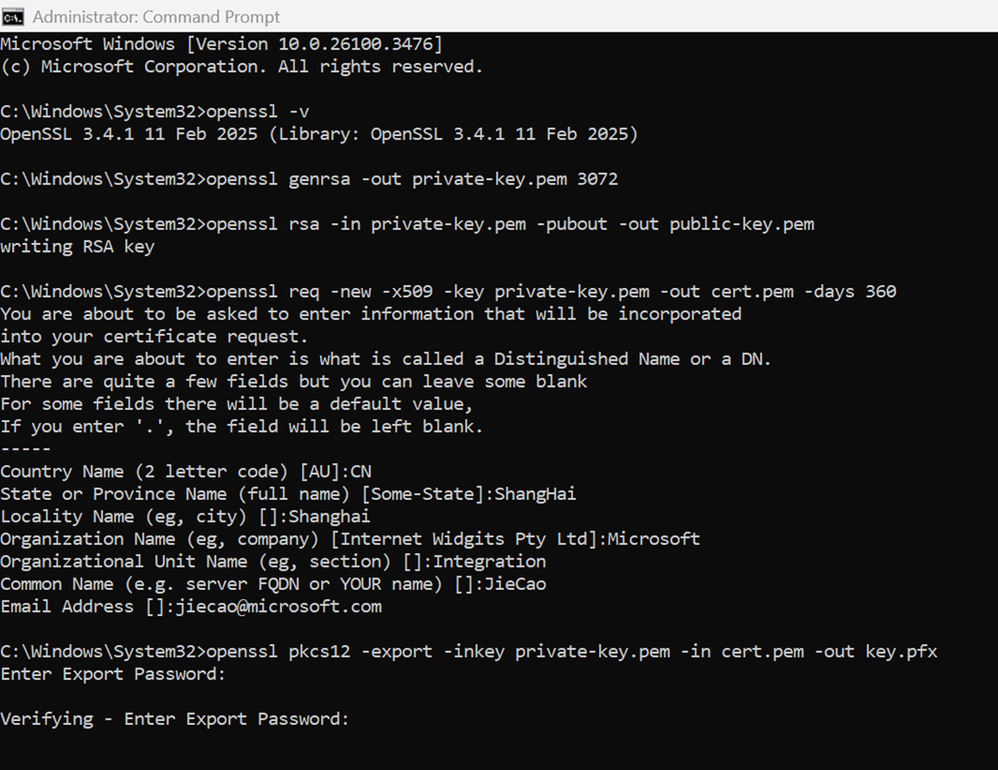The width and height of the screenshot is (998, 770).
Task: Click the email address jiecao@microsoft.com
Action: 279,606
